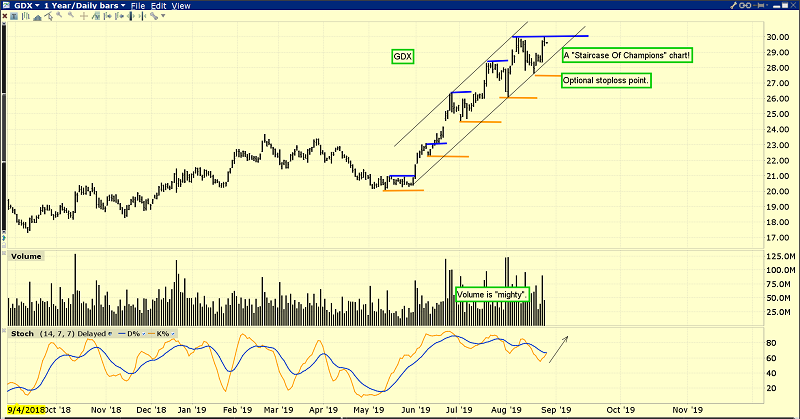Open the File menu
This screenshot has width=800, height=419.
(138, 6)
